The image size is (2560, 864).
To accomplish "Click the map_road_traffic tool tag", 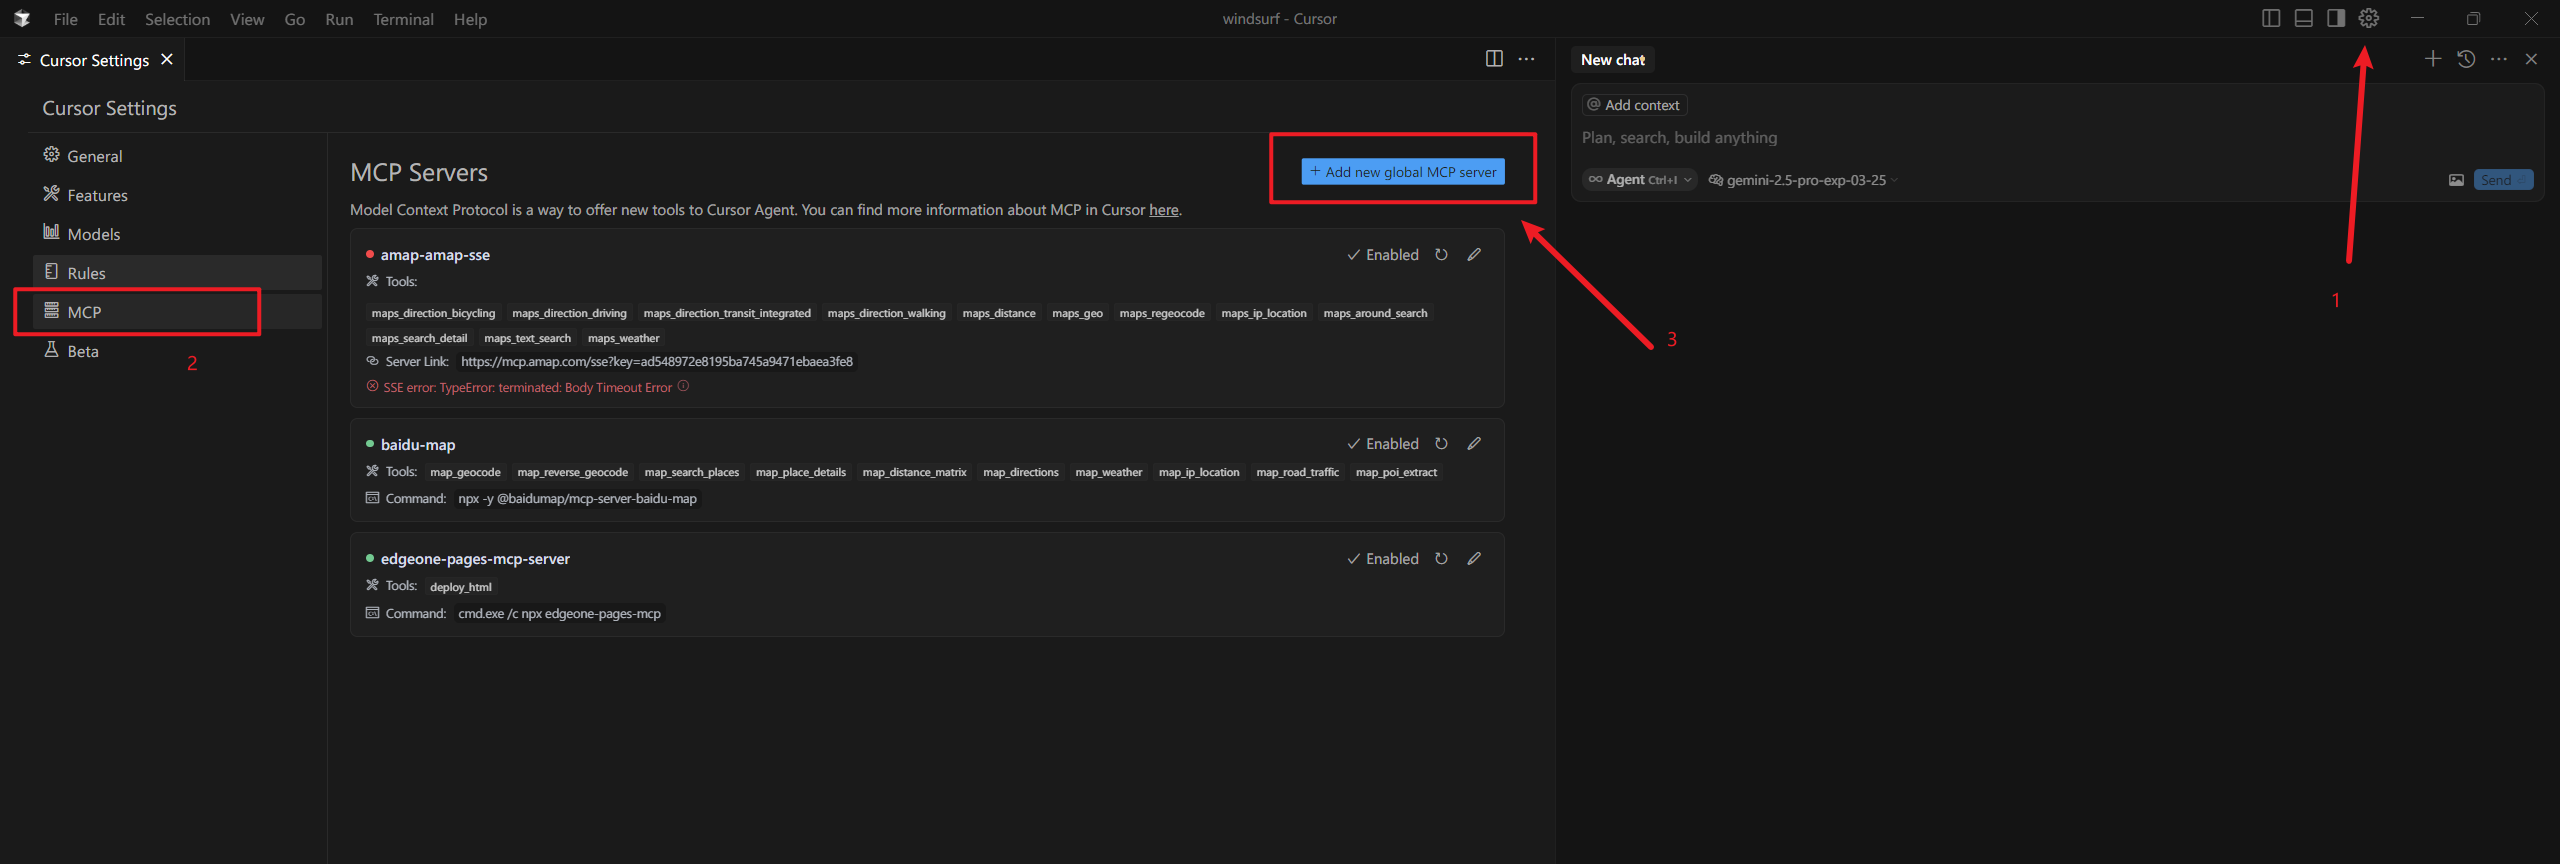I will click(x=1297, y=472).
